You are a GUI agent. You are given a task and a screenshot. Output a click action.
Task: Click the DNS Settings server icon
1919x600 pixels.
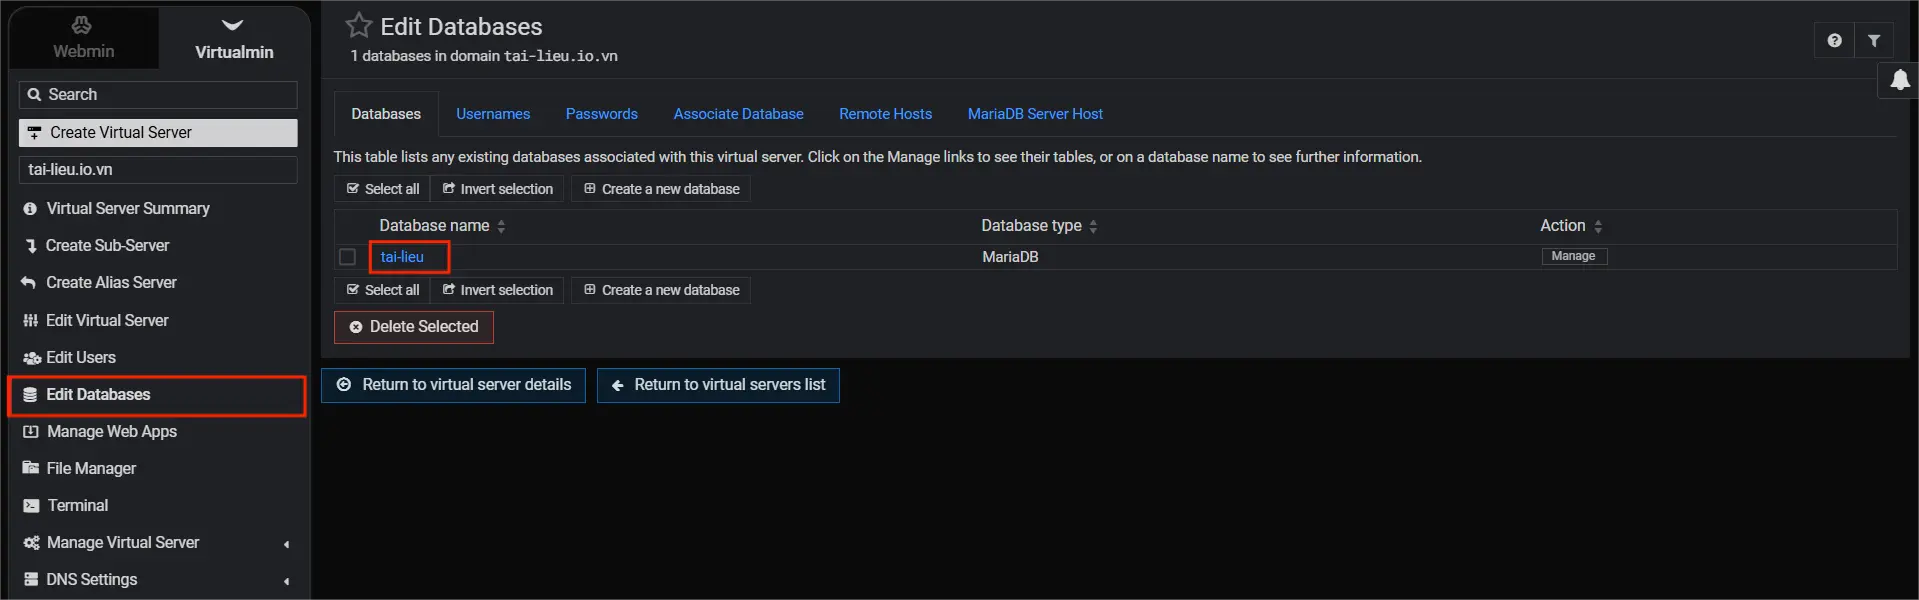click(x=31, y=580)
